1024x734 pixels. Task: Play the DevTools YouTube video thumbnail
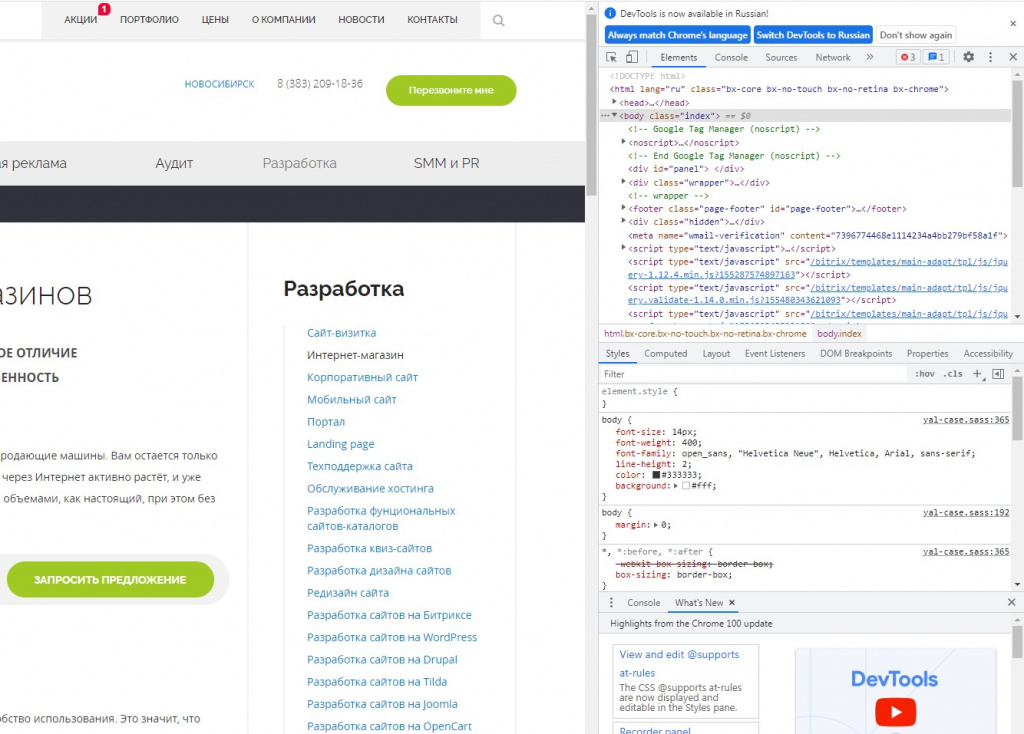[895, 711]
